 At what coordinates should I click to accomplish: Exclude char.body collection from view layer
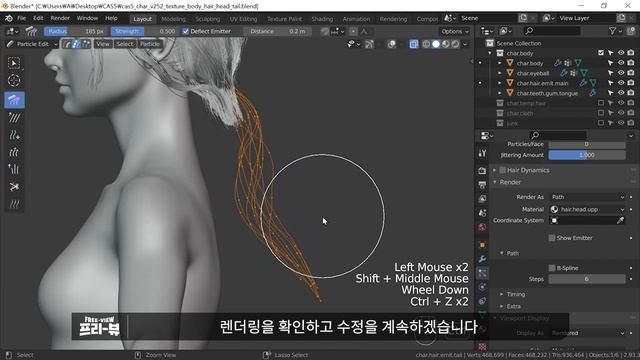click(601, 53)
